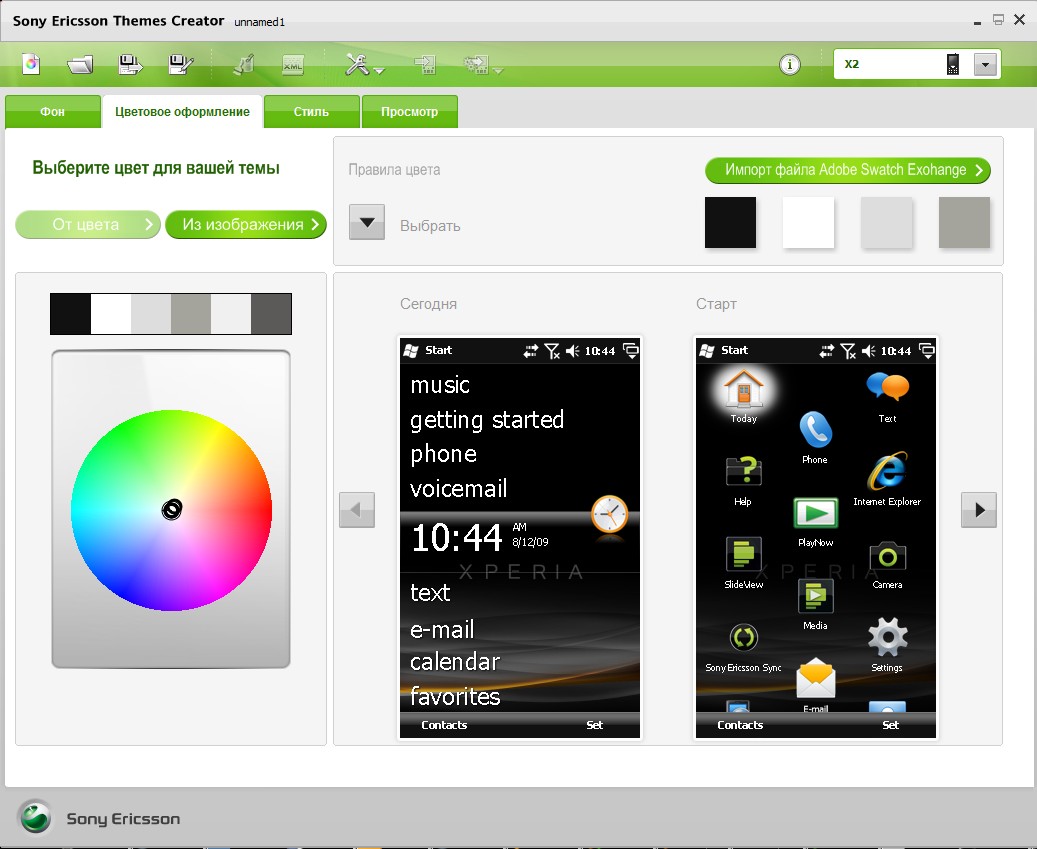This screenshot has height=849, width=1037.
Task: Click the PlayNow icon in the preview
Action: (815, 513)
